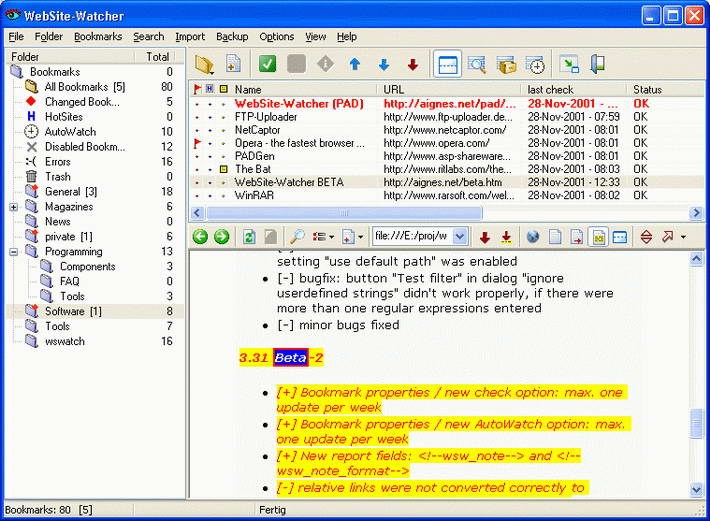Expand the Magazines folder tree node

[x=14, y=207]
